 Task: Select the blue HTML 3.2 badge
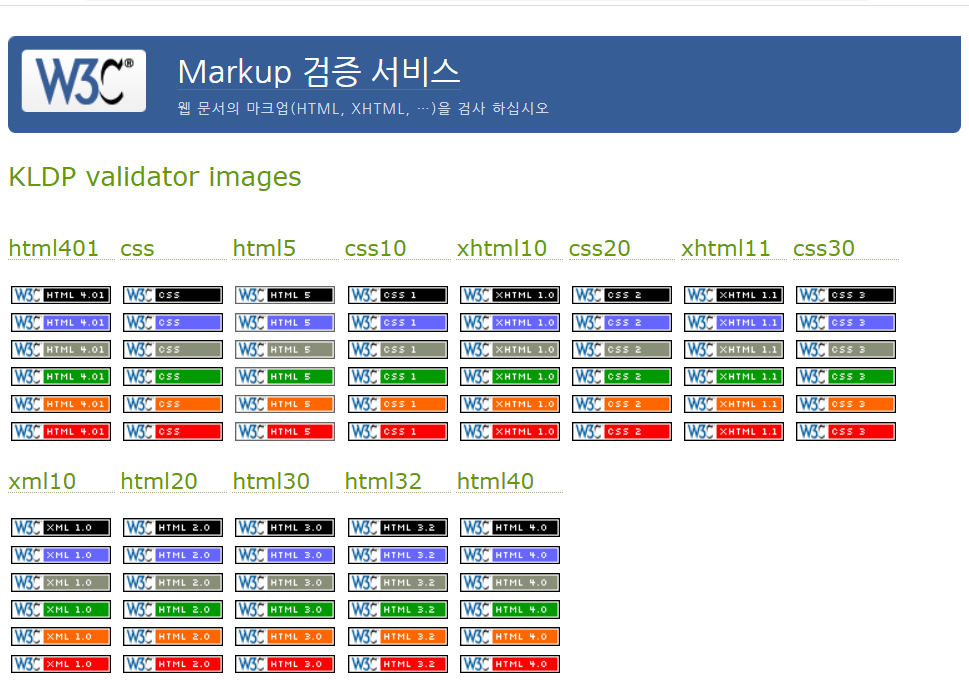[397, 556]
